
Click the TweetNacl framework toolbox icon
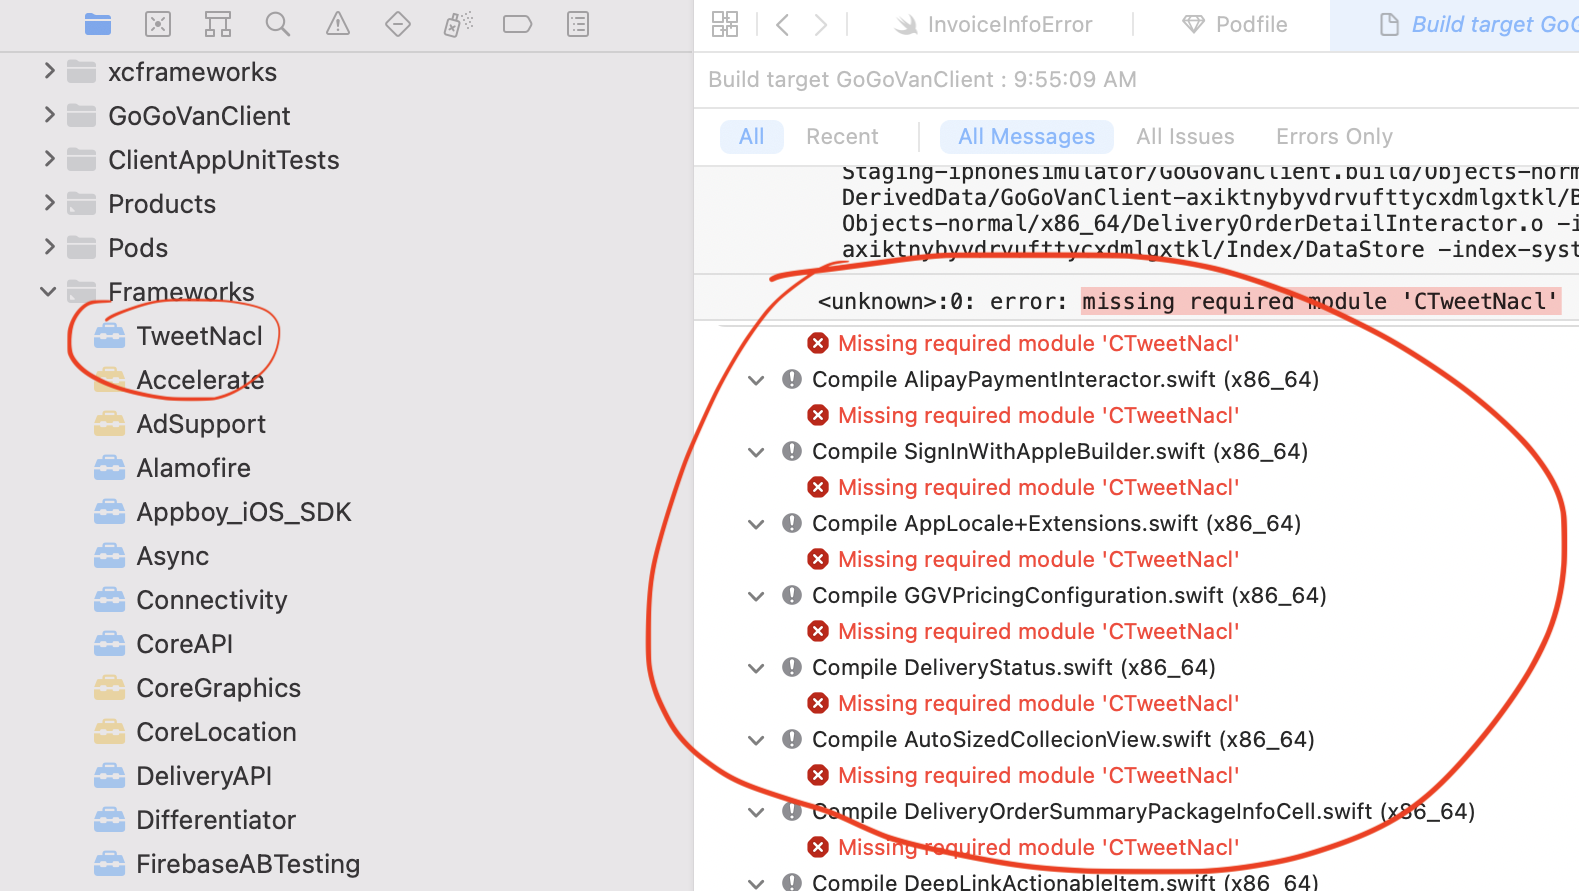click(110, 336)
